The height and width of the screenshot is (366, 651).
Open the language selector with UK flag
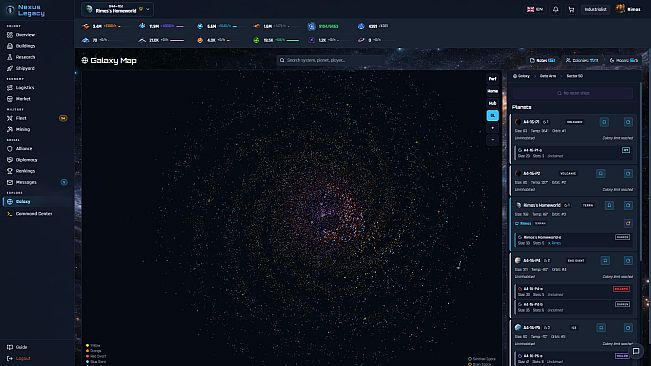535,9
